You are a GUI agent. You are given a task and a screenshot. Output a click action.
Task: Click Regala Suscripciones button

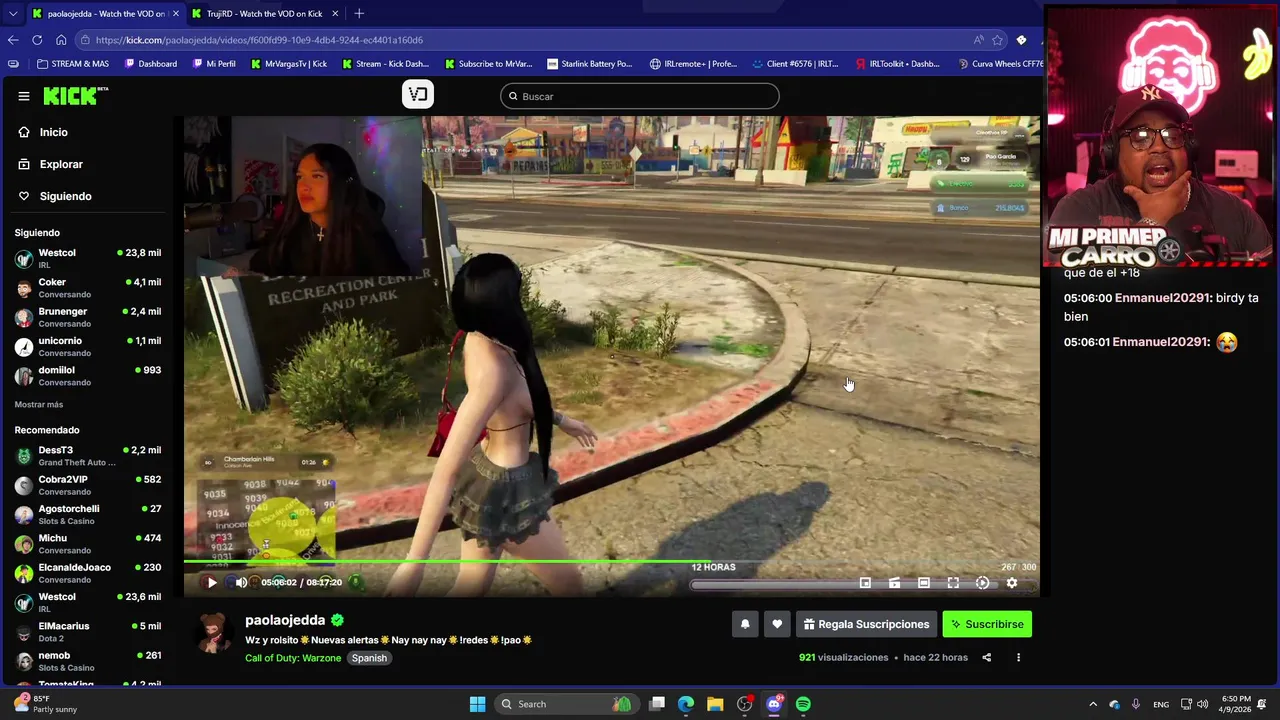click(866, 624)
